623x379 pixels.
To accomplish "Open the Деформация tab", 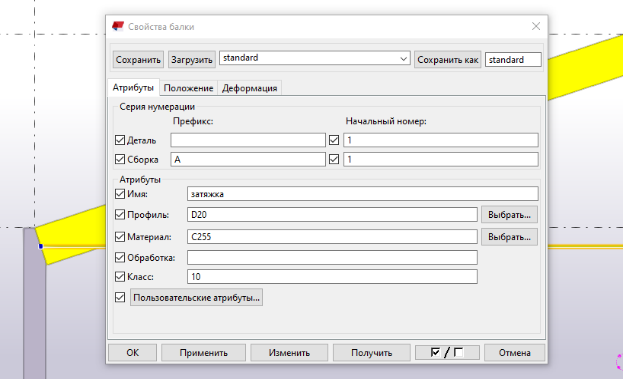I will (250, 88).
